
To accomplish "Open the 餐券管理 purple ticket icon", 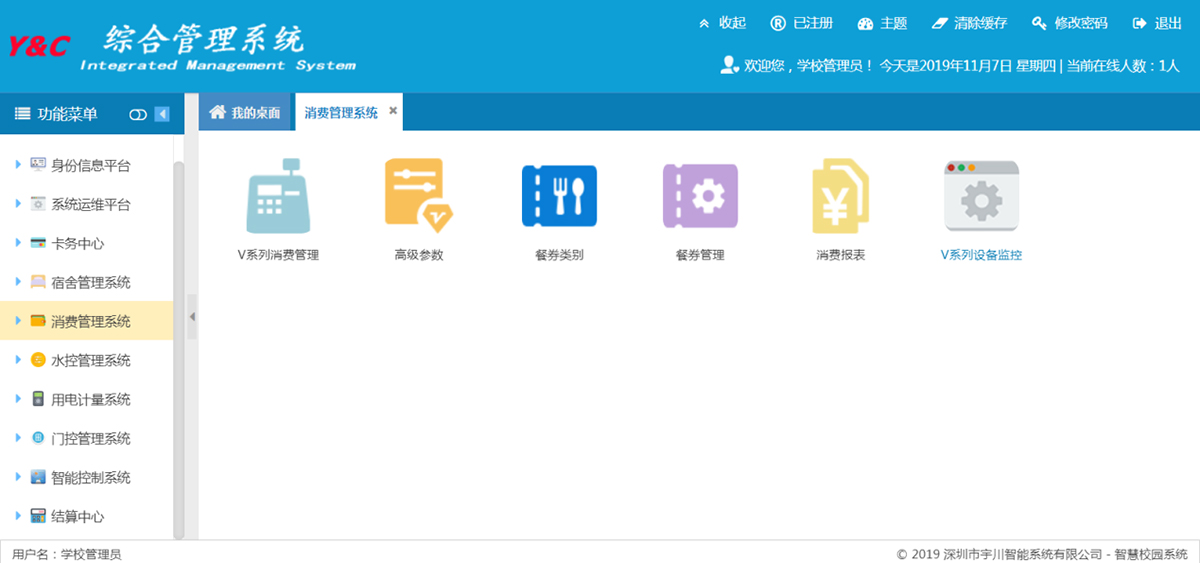I will point(699,196).
